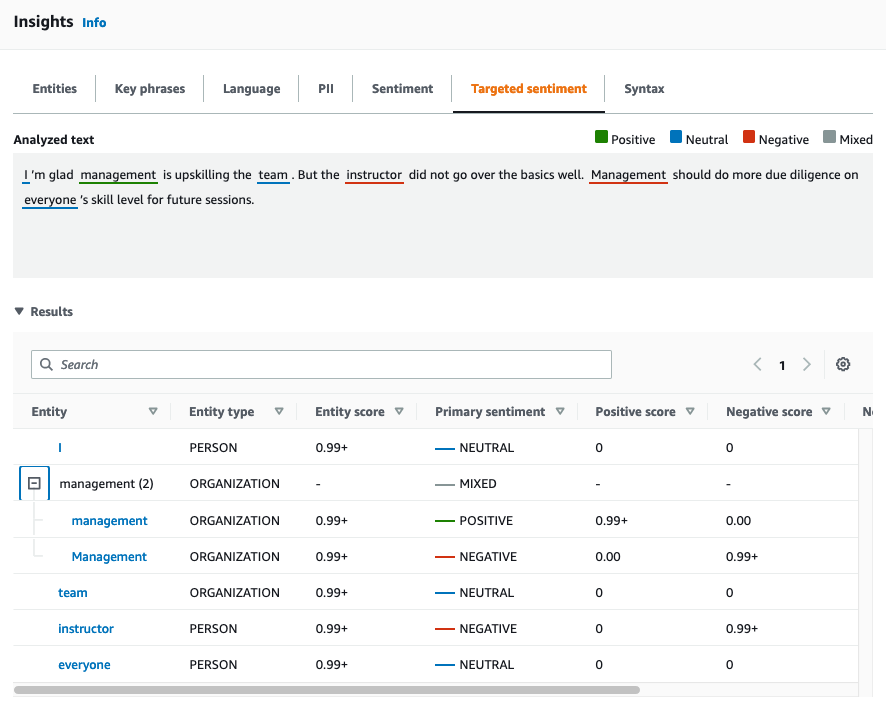Sort by Positive score column arrow

click(690, 412)
